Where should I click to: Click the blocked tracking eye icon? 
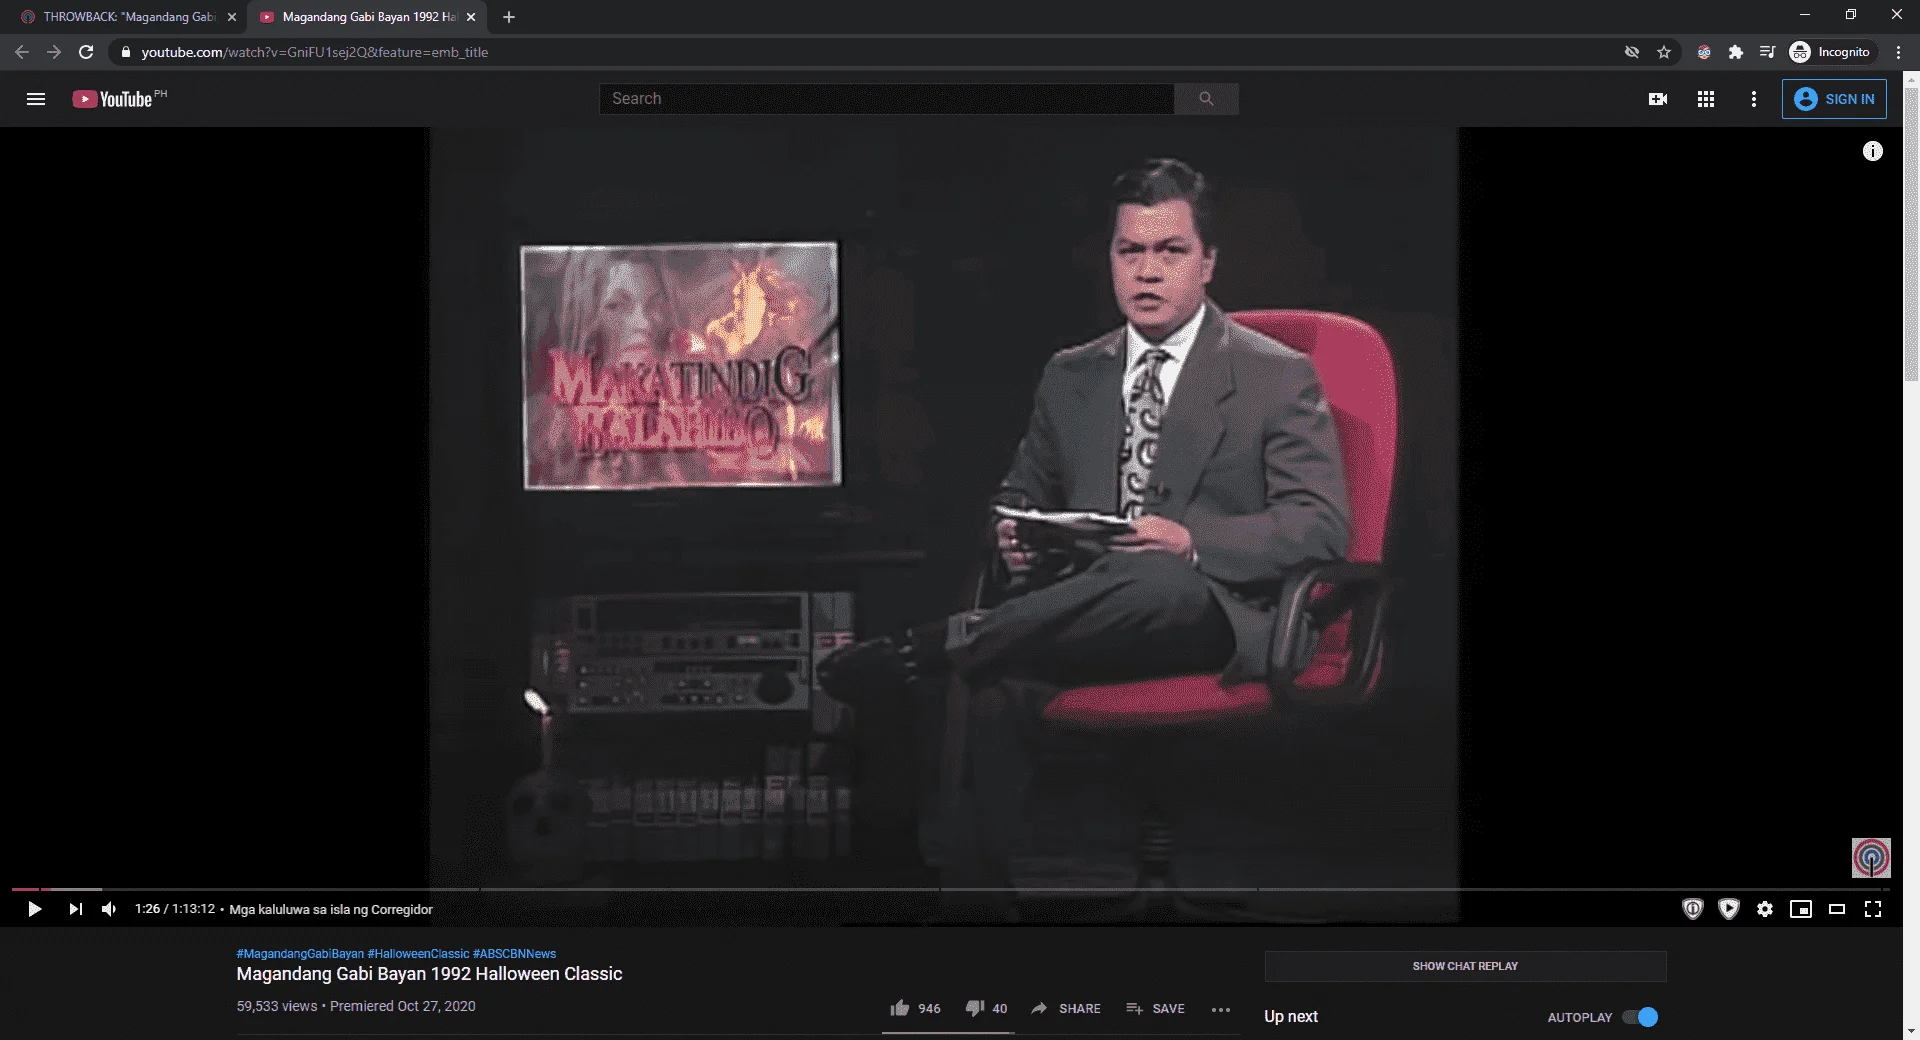1632,52
